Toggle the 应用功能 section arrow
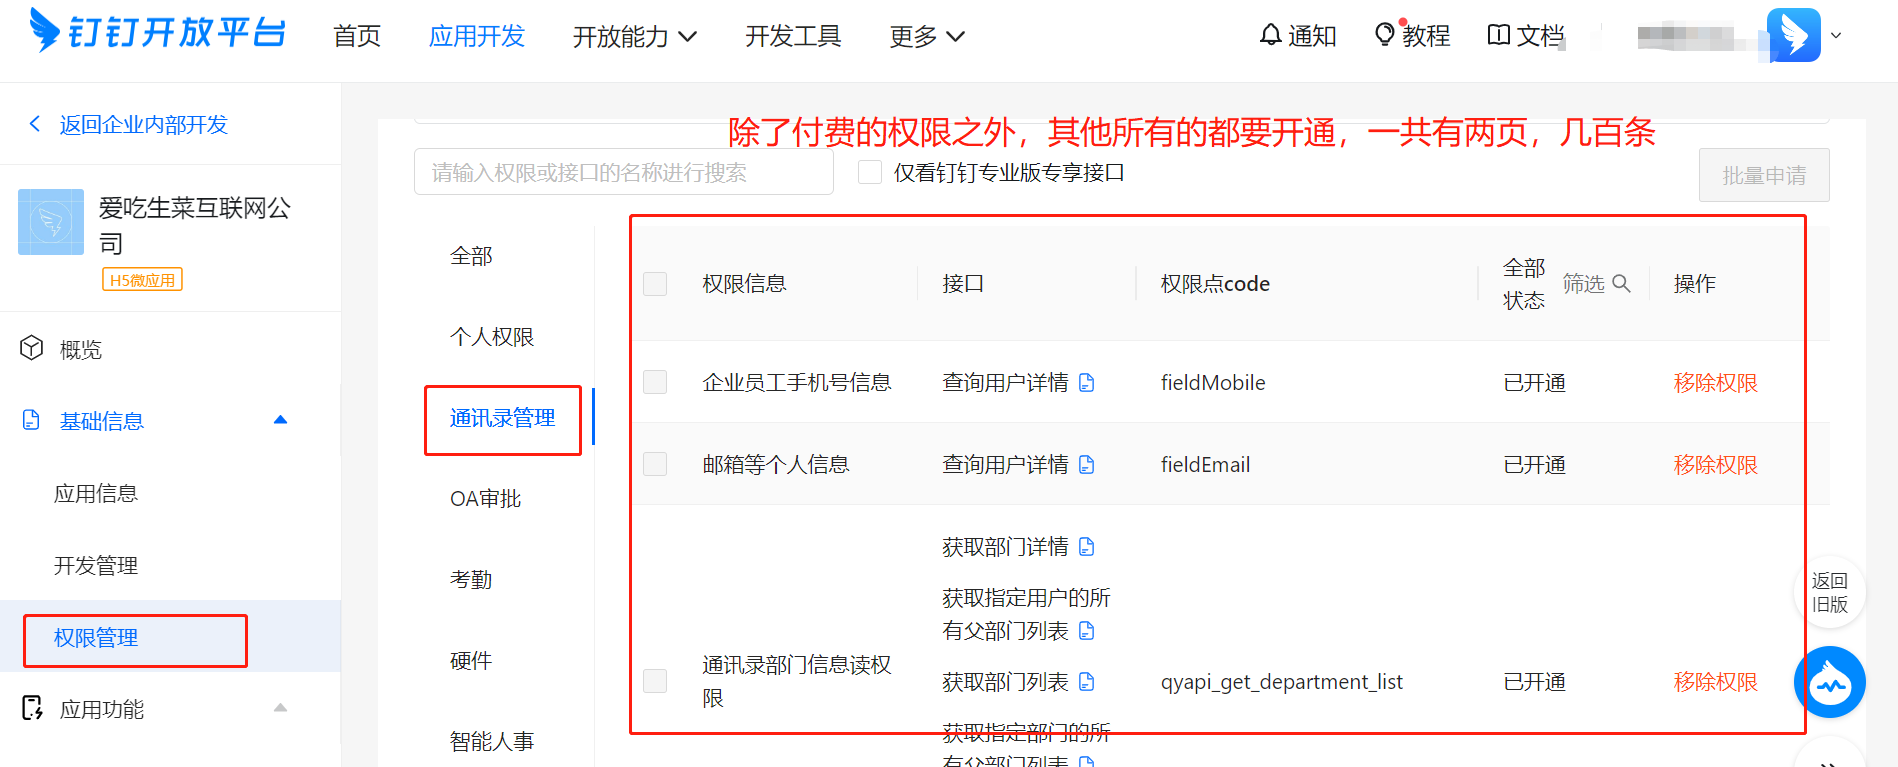Screen dimensions: 1898x767 [x=281, y=708]
